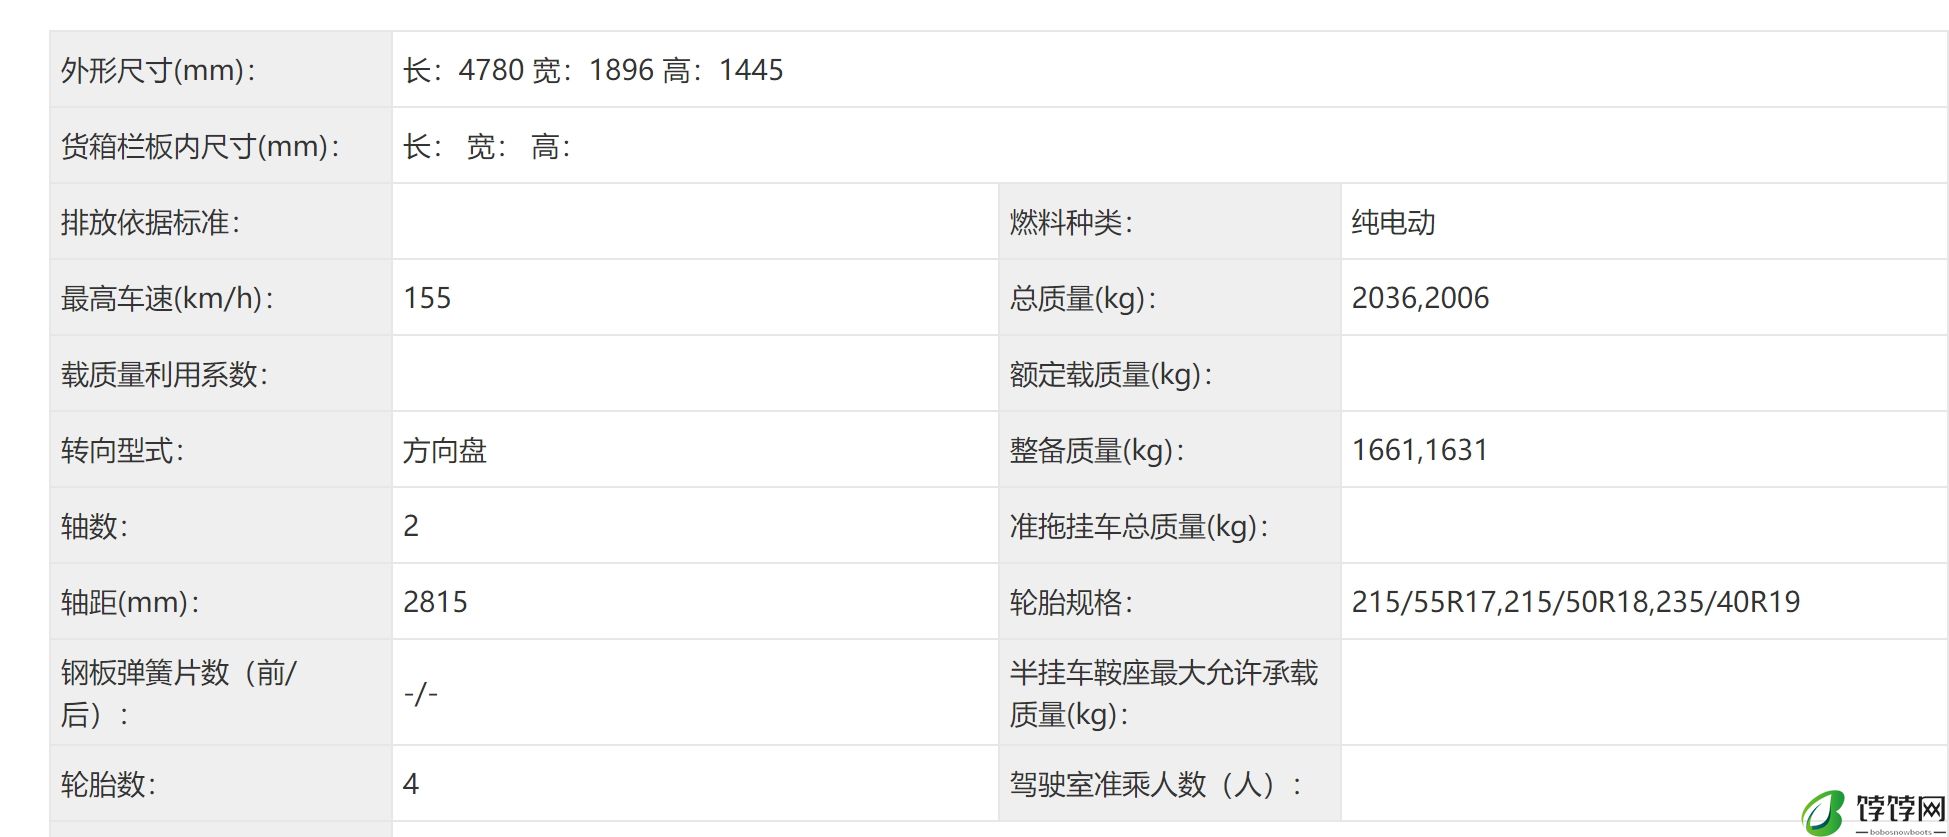Click the 驾驶室准乘人数(人) label
This screenshot has width=1949, height=837.
(1155, 784)
